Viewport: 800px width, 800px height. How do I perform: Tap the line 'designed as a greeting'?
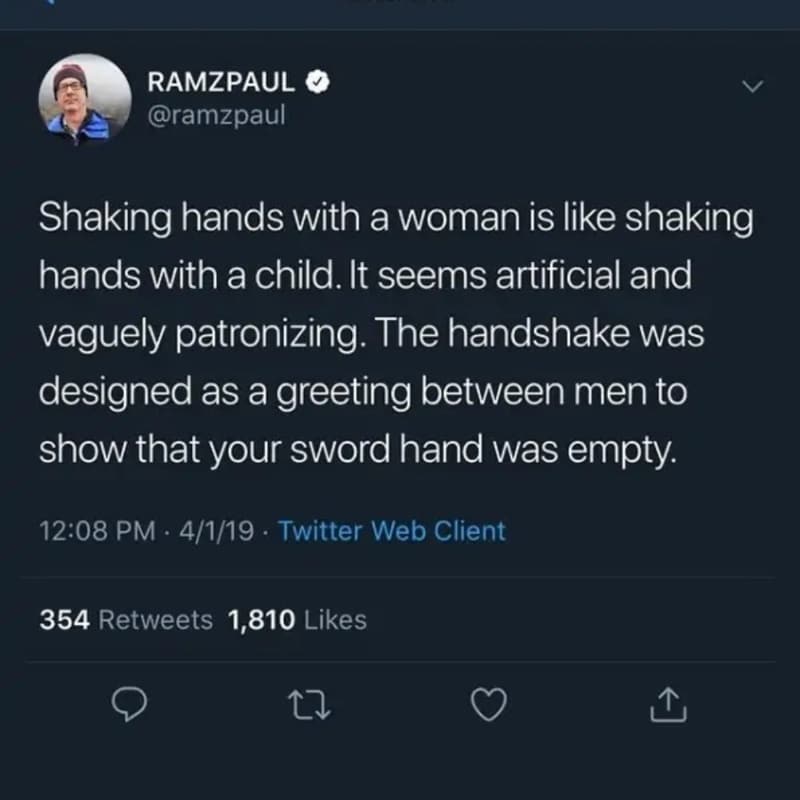[x=362, y=391]
